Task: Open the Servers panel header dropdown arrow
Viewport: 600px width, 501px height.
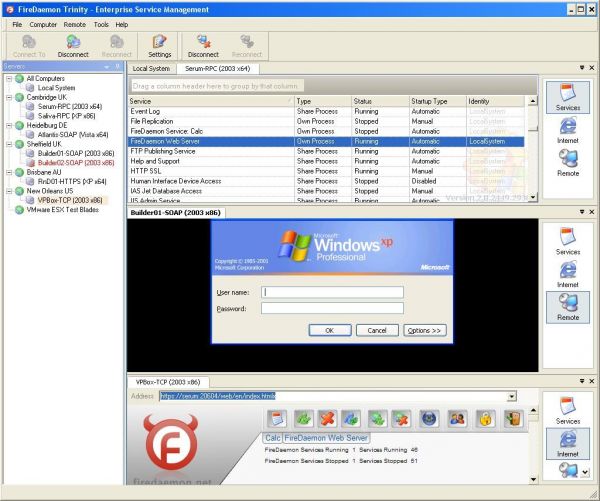Action: click(107, 67)
